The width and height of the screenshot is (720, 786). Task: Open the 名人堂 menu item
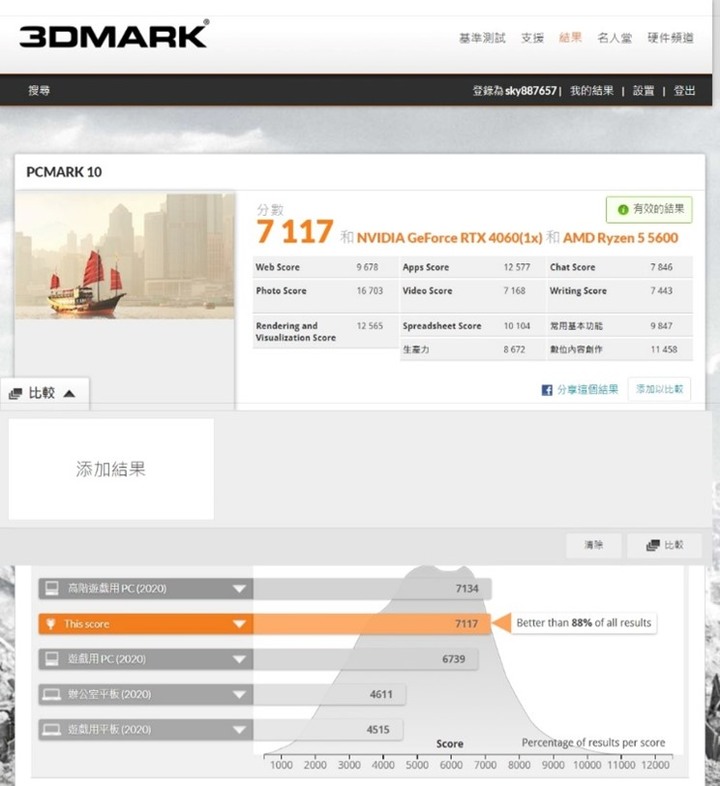(x=614, y=38)
